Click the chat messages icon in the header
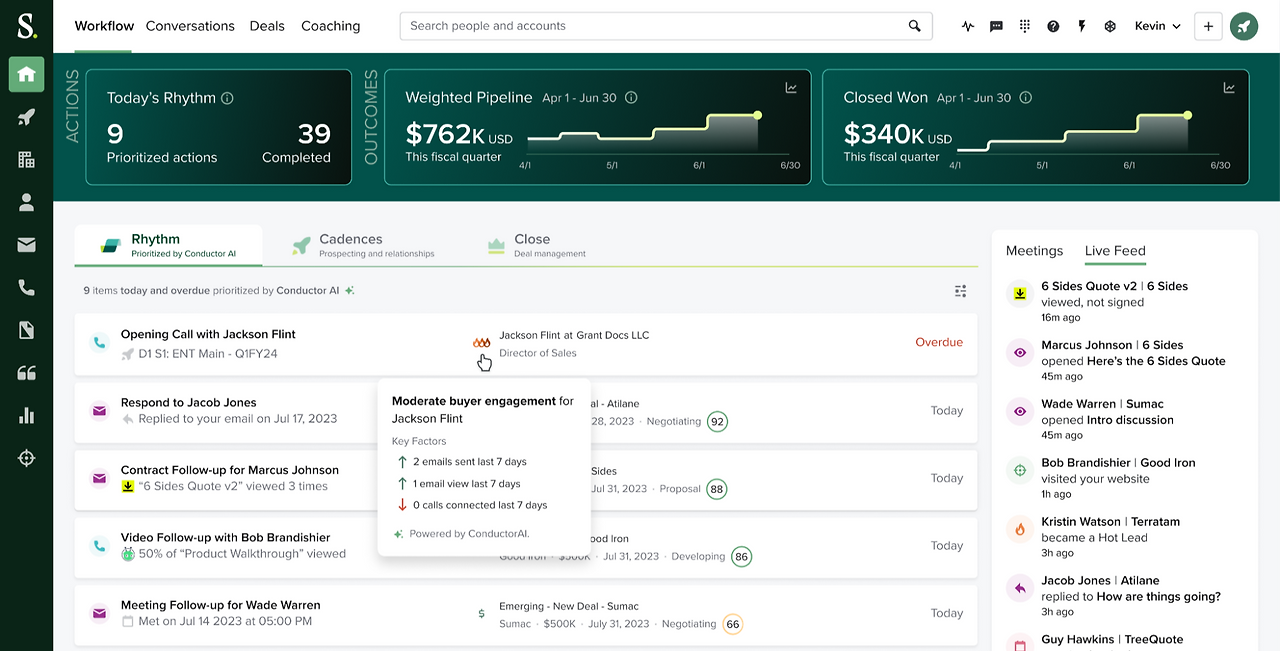This screenshot has width=1280, height=651. (x=996, y=26)
